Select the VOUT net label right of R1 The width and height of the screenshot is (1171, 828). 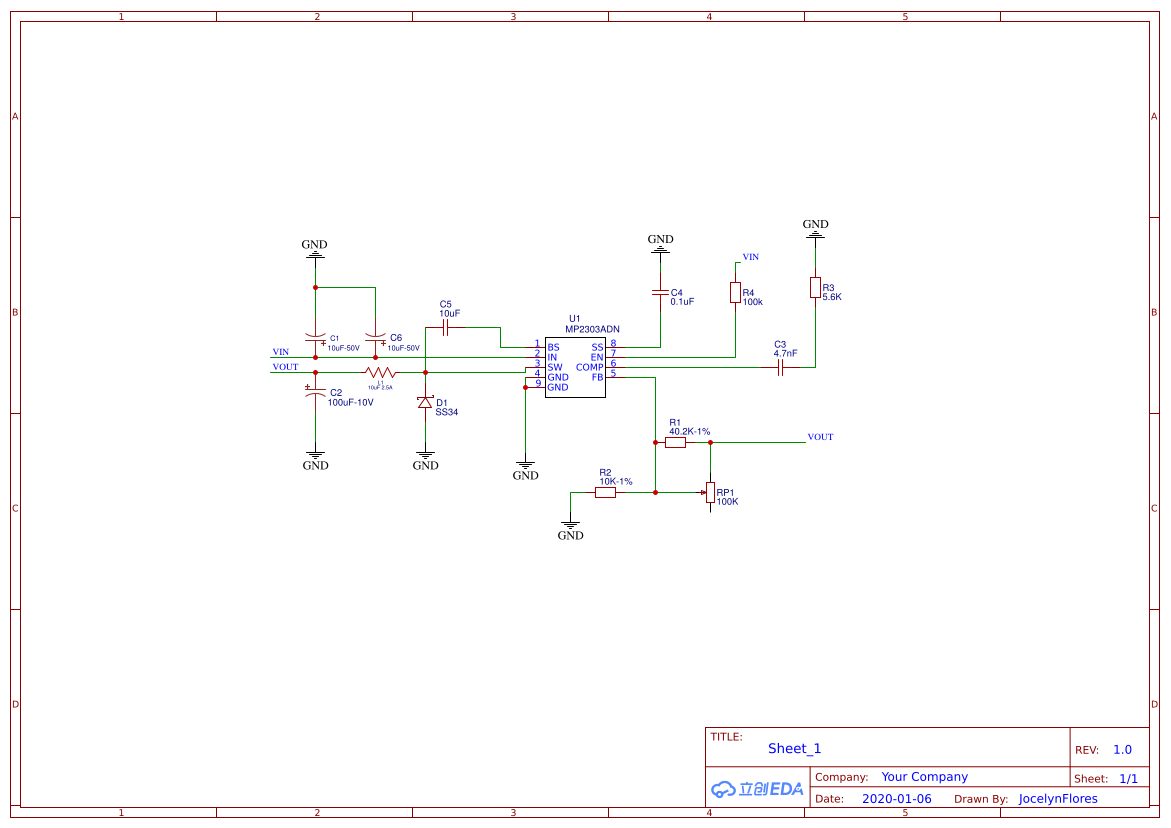[x=820, y=437]
